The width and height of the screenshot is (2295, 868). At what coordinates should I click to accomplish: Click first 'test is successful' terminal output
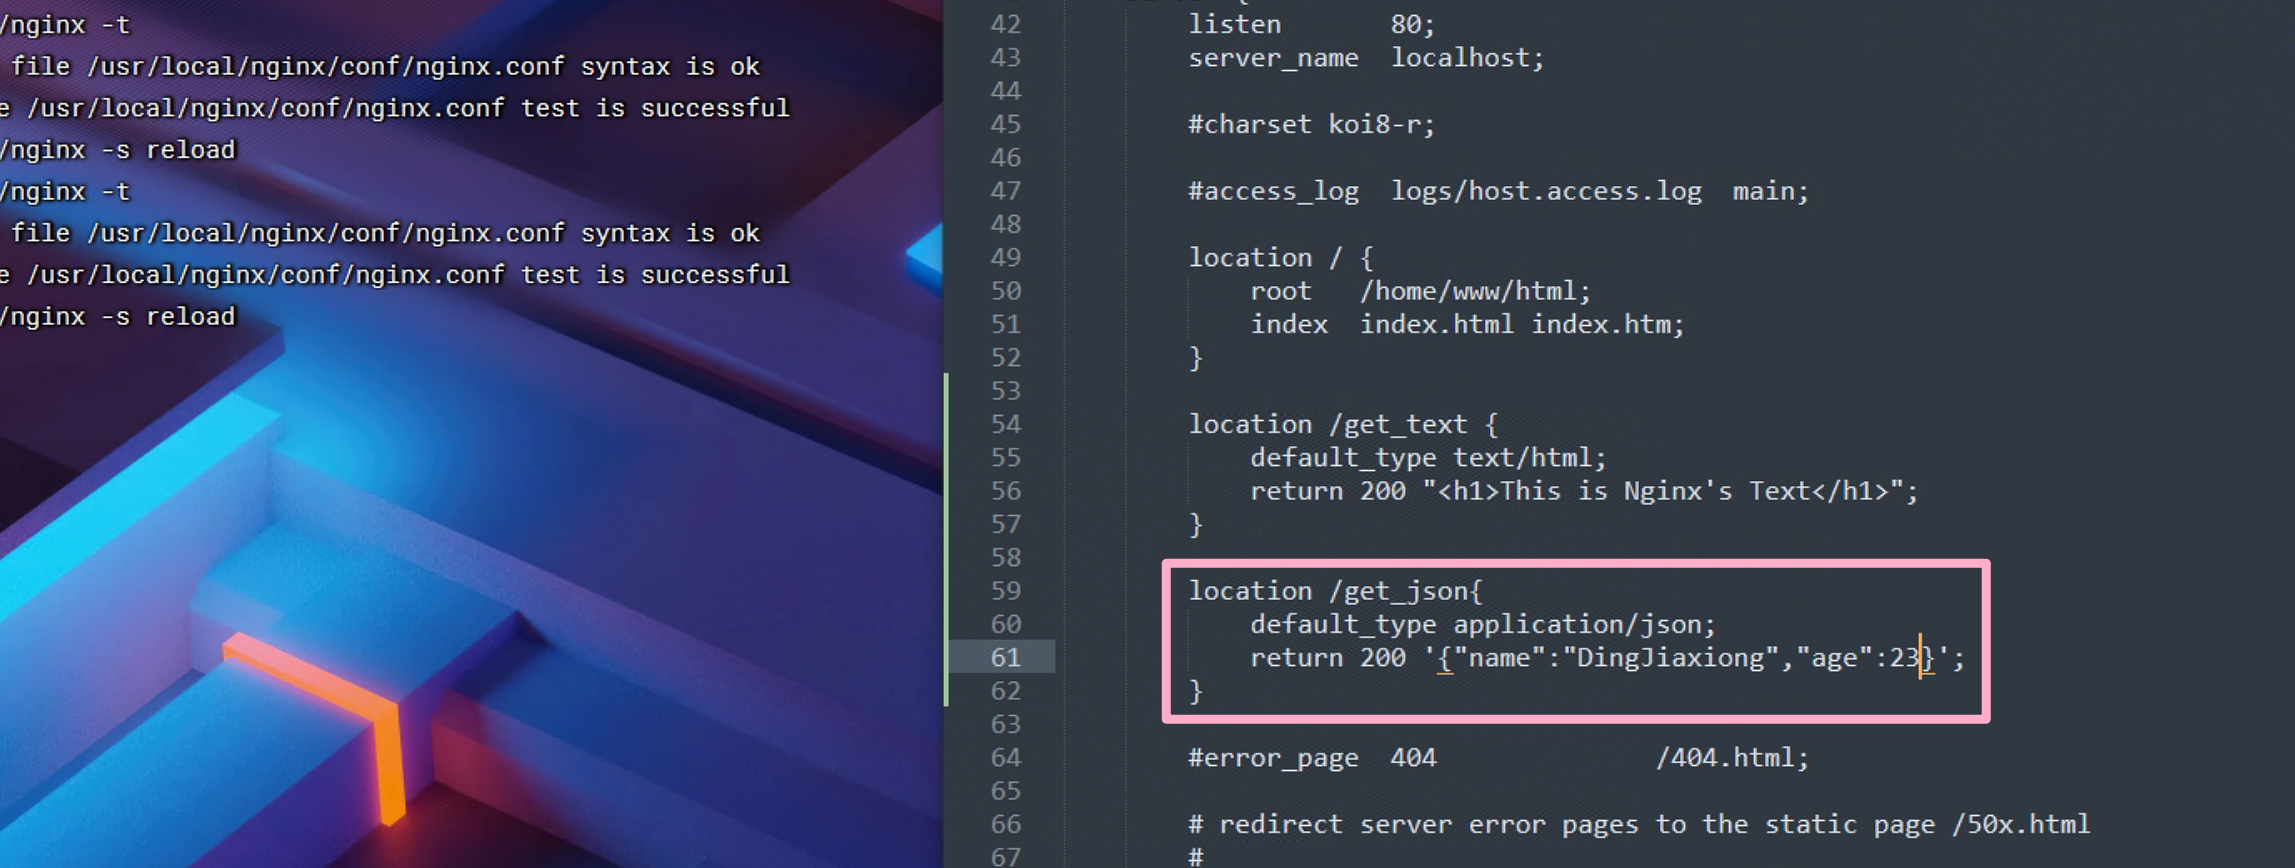click(655, 108)
